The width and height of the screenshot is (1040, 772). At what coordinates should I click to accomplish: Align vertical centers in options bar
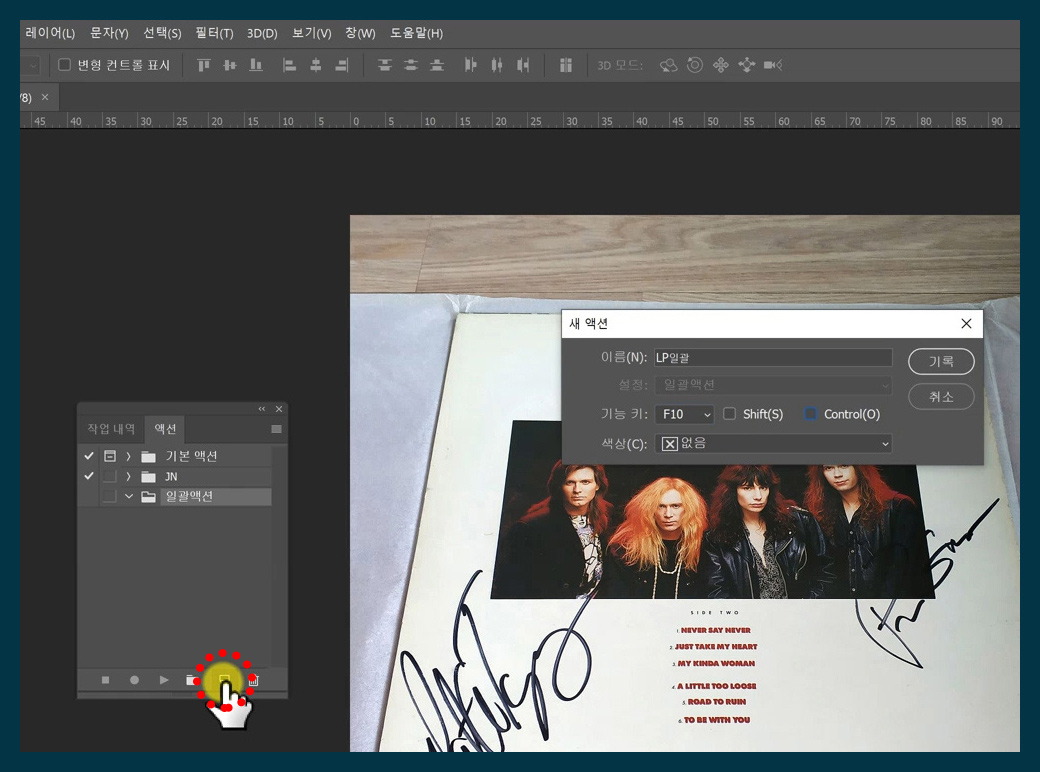[x=229, y=65]
